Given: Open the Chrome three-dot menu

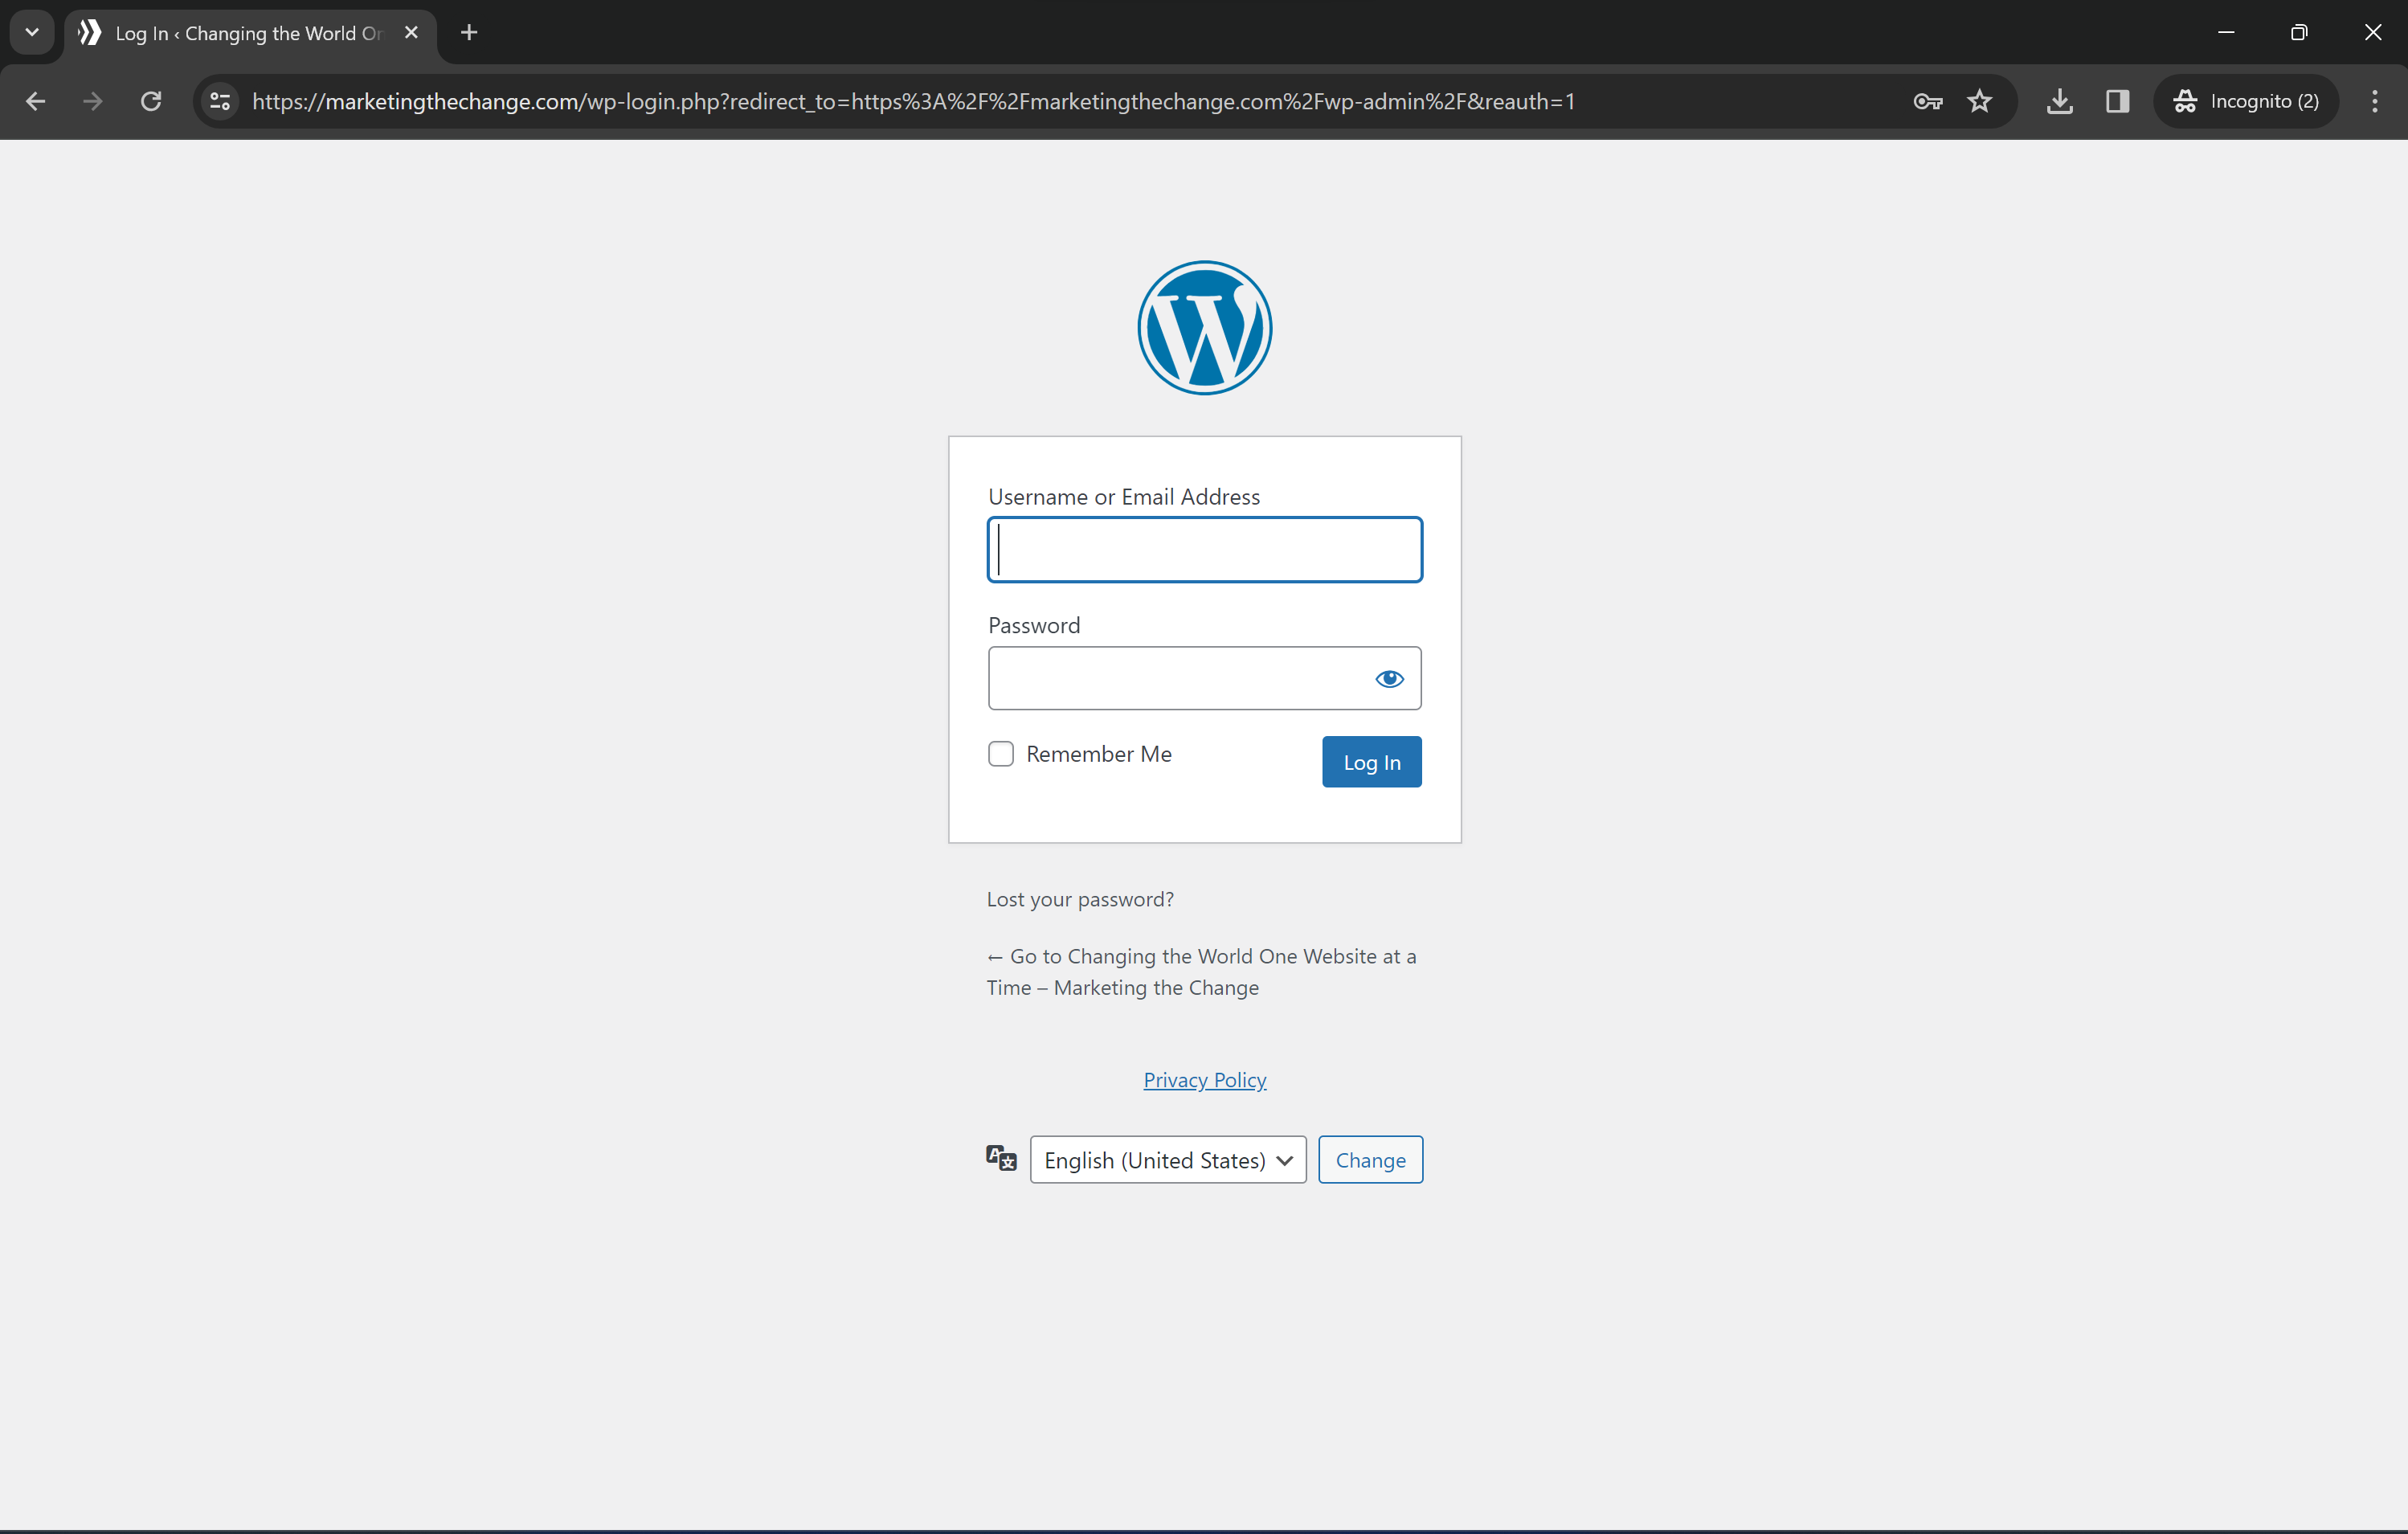Looking at the screenshot, I should [x=2375, y=101].
